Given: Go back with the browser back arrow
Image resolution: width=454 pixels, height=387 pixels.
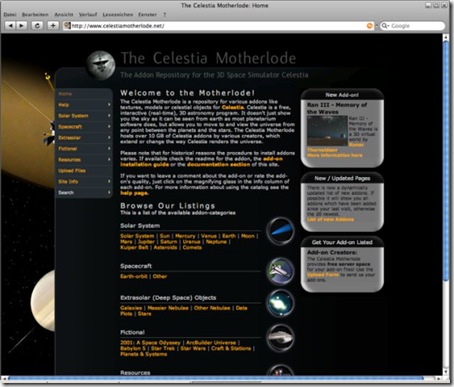Looking at the screenshot, I should pos(11,26).
